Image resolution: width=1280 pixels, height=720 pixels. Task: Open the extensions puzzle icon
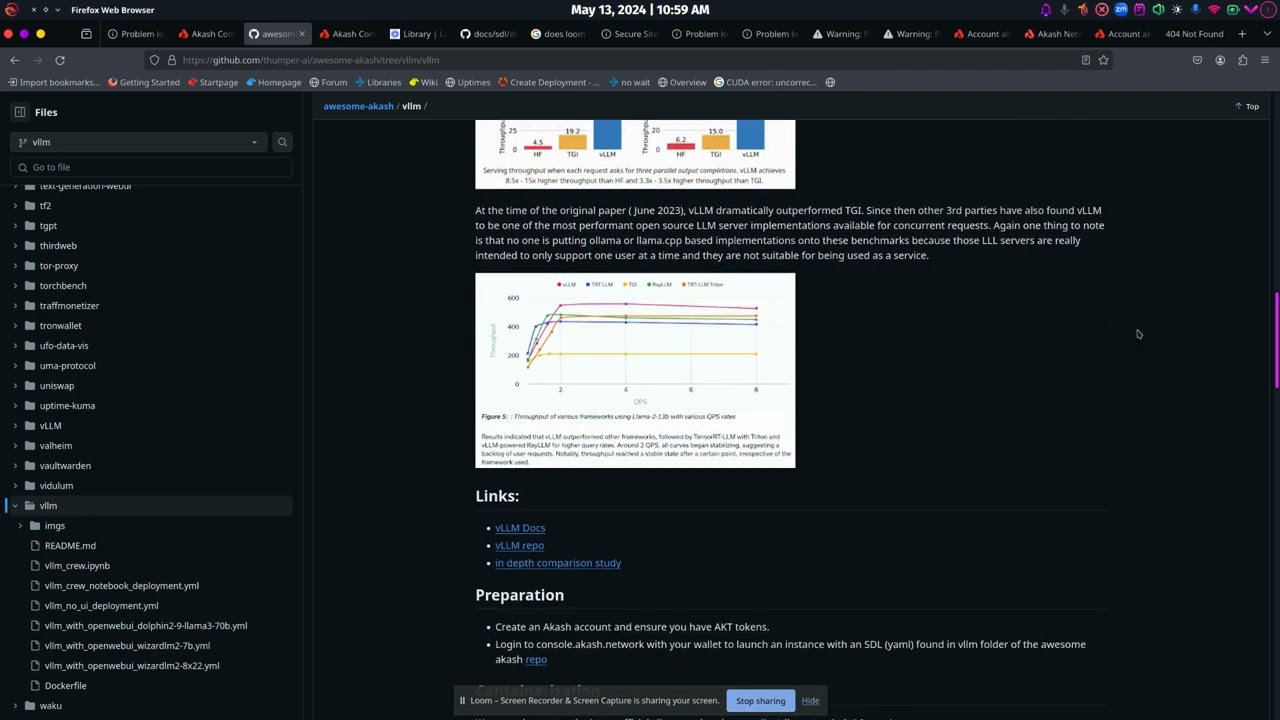pos(1242,60)
